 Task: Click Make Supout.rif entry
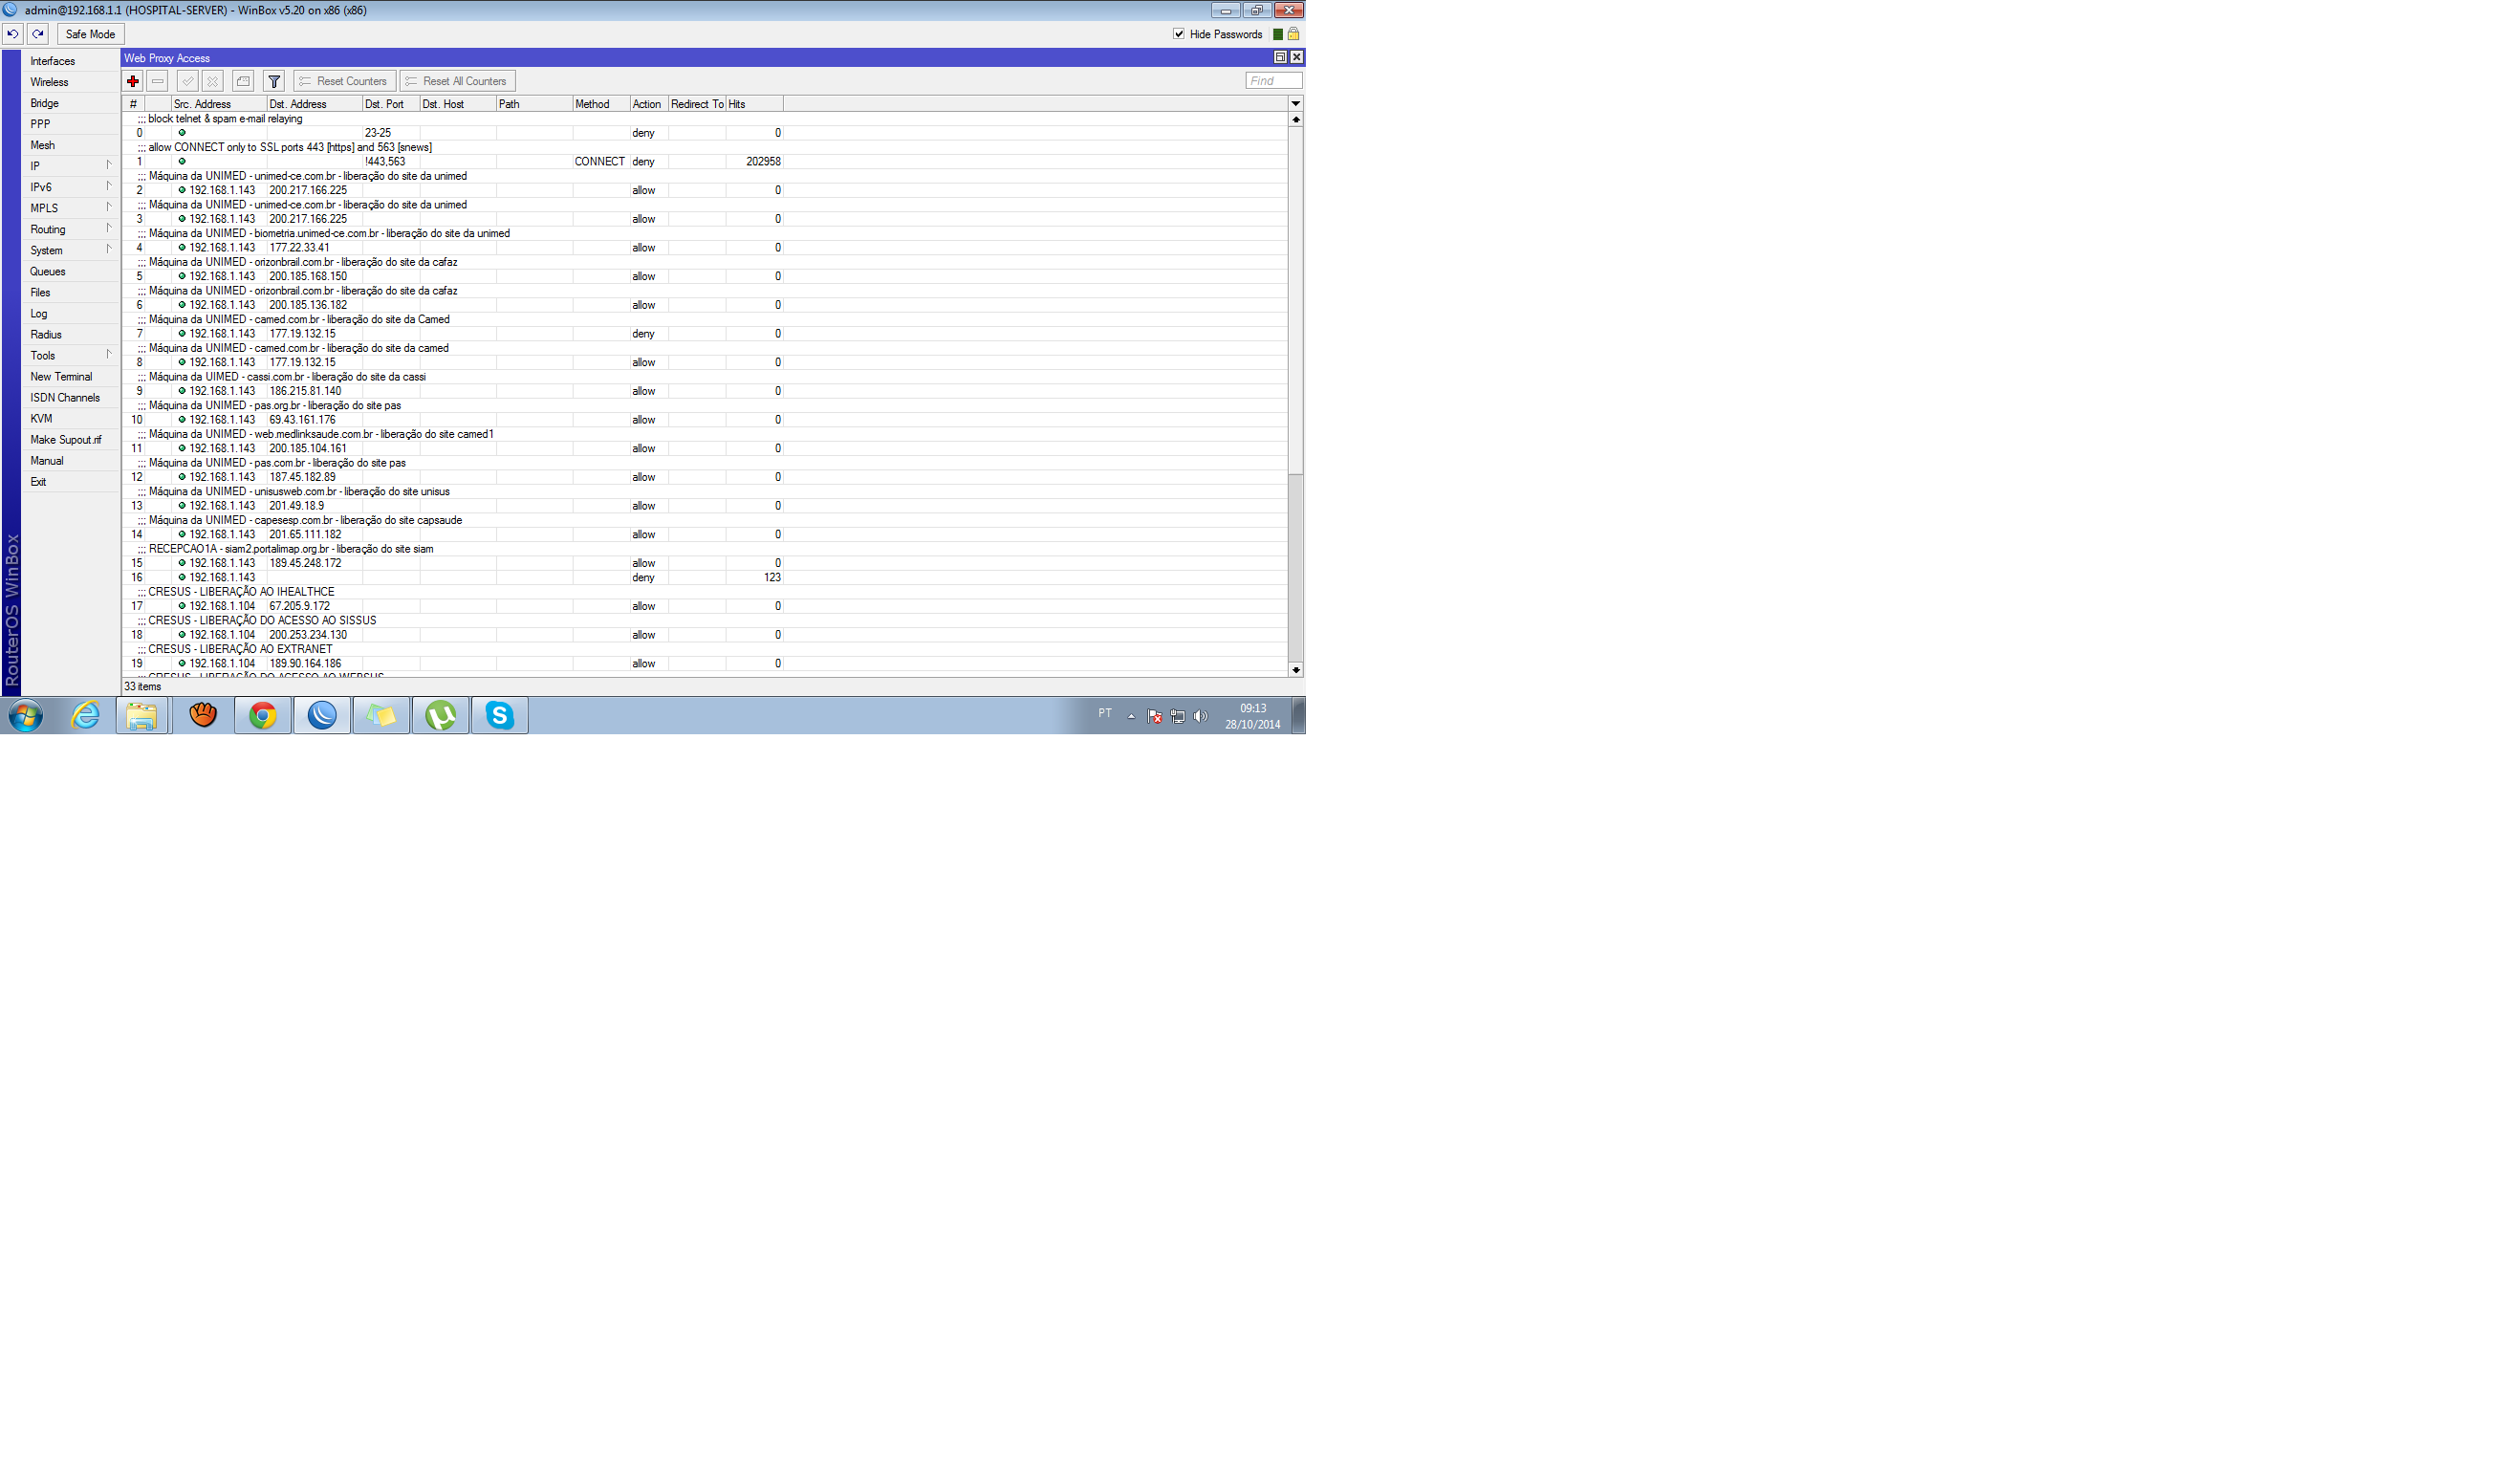click(70, 439)
